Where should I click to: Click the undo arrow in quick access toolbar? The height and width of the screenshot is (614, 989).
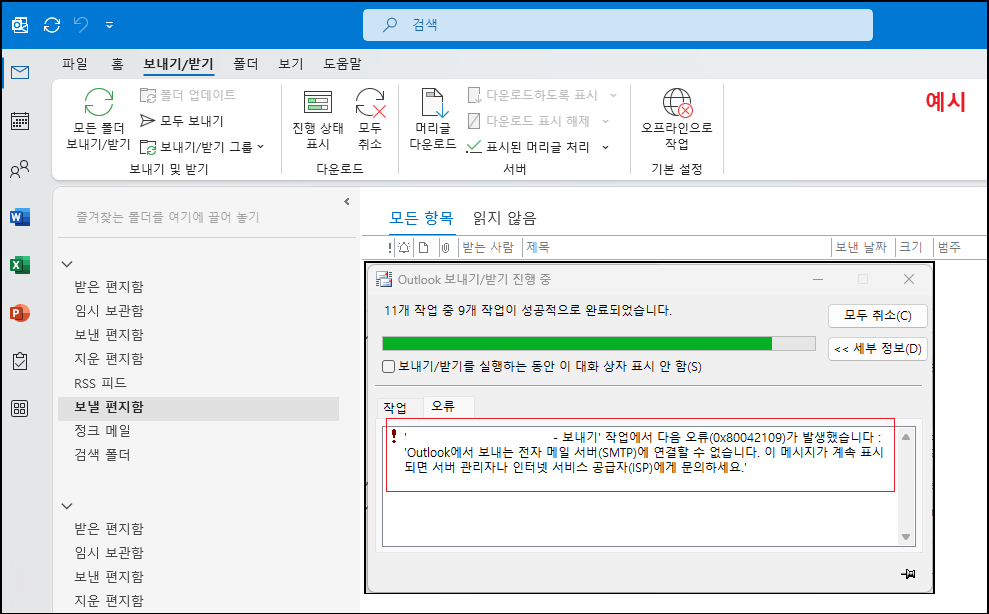click(81, 25)
